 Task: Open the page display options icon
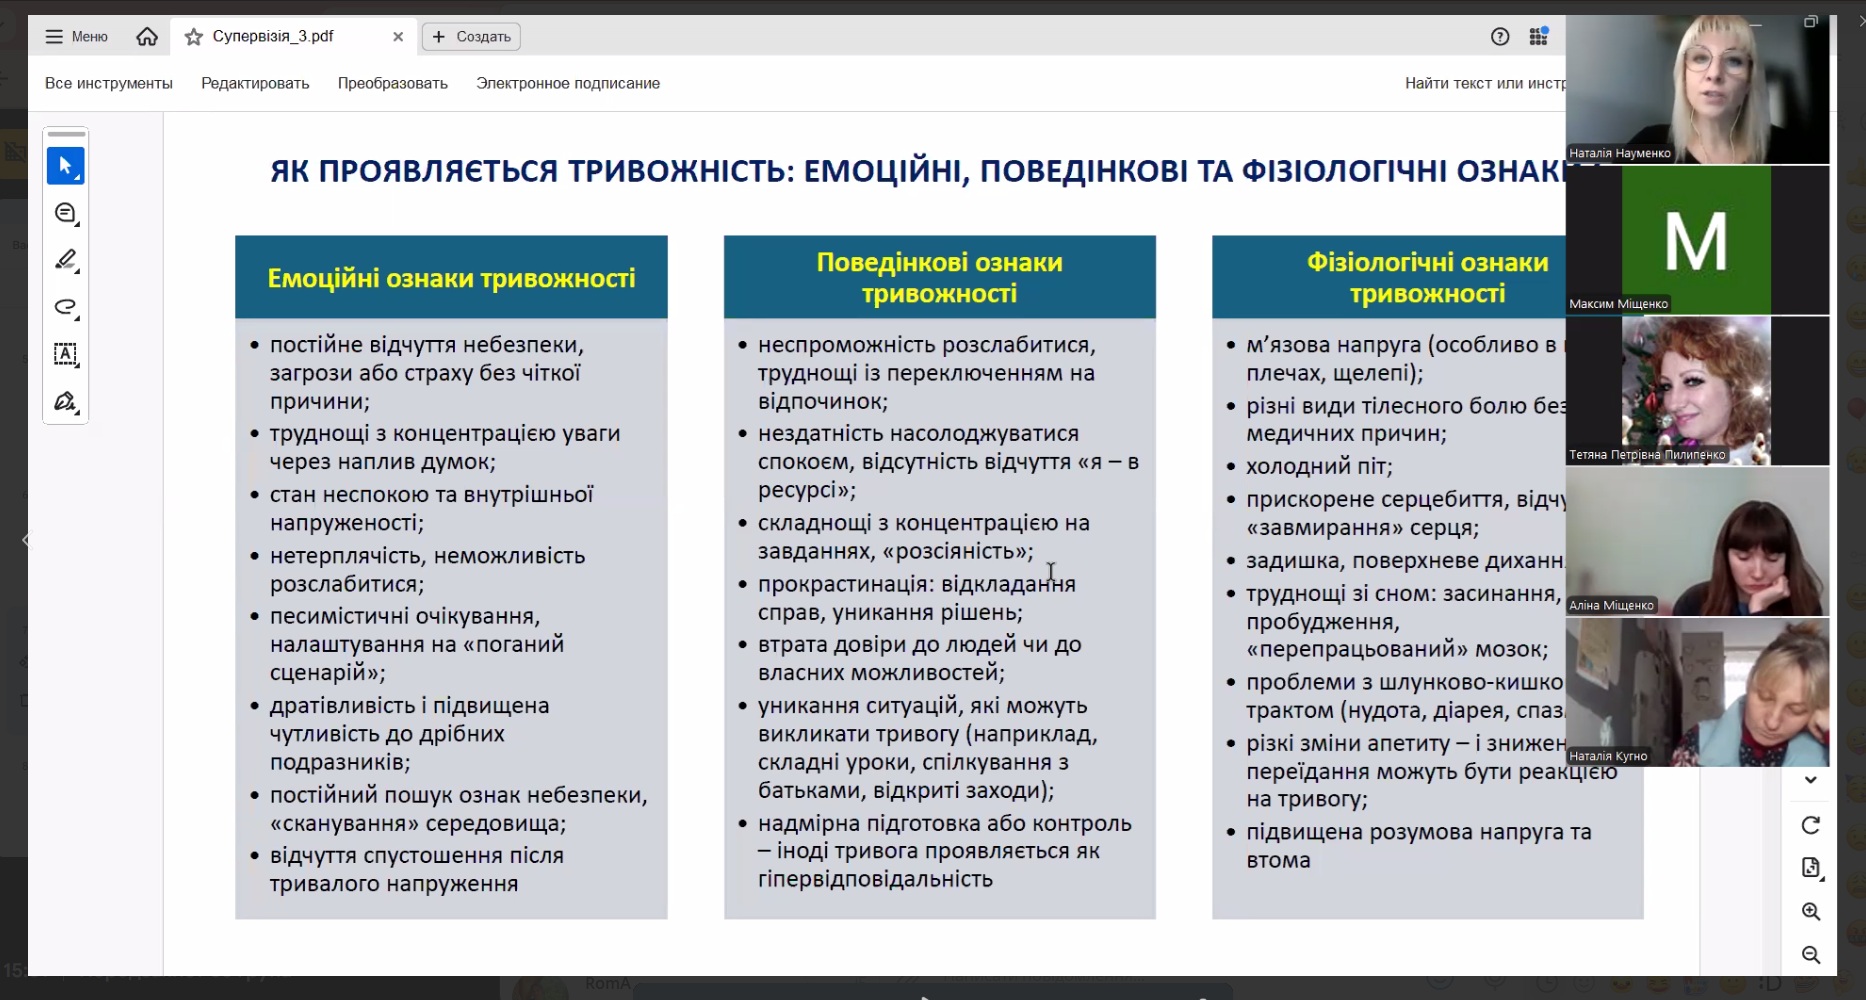[x=1811, y=868]
